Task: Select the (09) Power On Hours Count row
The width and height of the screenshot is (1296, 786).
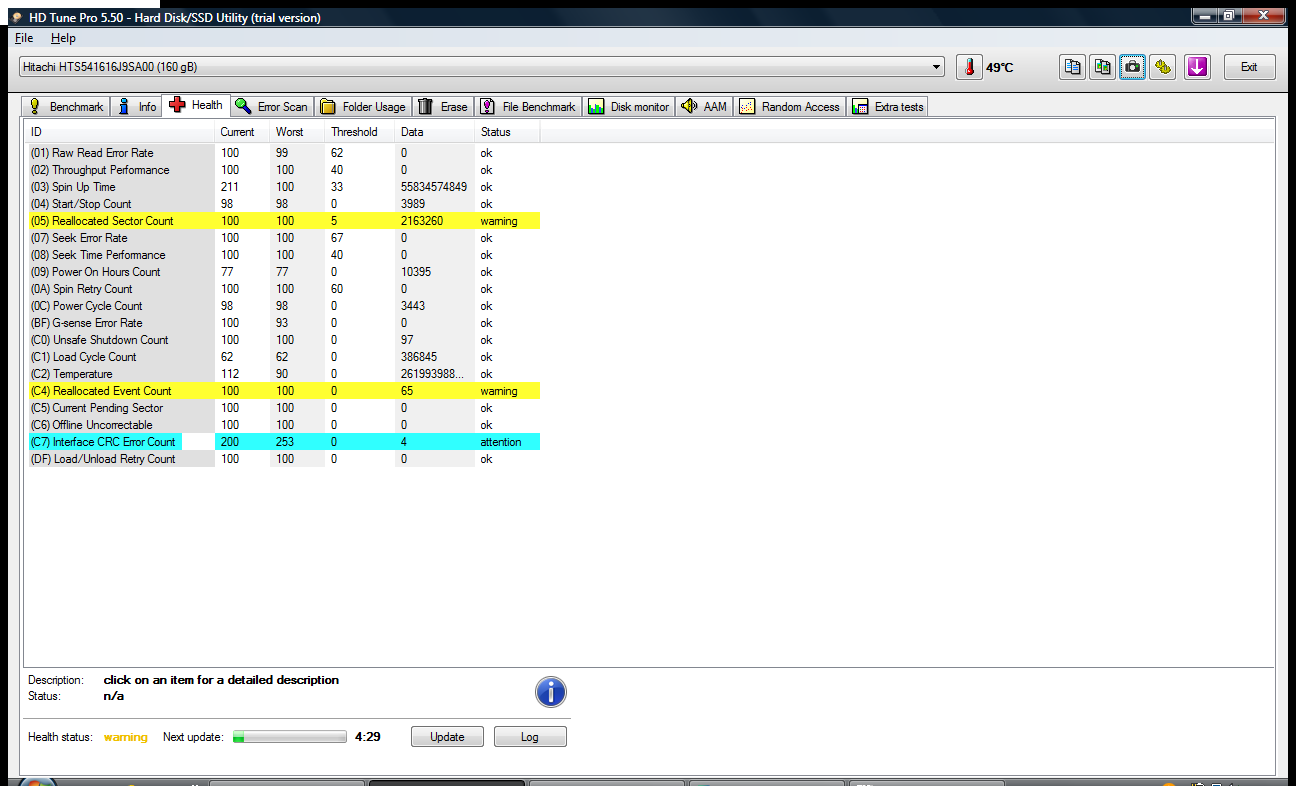Action: pos(283,272)
